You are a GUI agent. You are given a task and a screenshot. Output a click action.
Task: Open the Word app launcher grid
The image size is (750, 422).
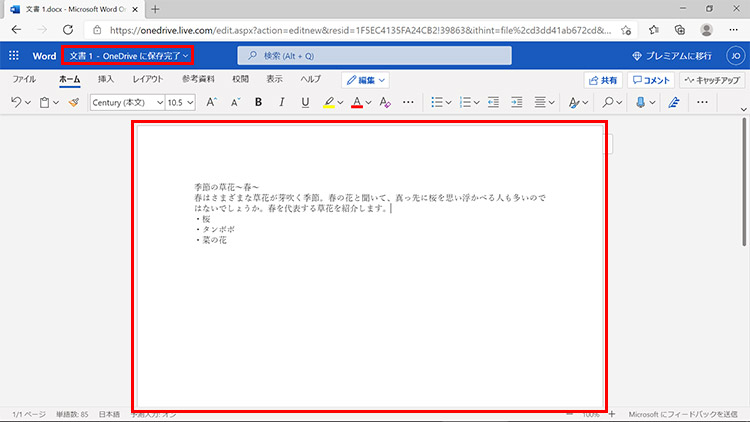coord(14,56)
